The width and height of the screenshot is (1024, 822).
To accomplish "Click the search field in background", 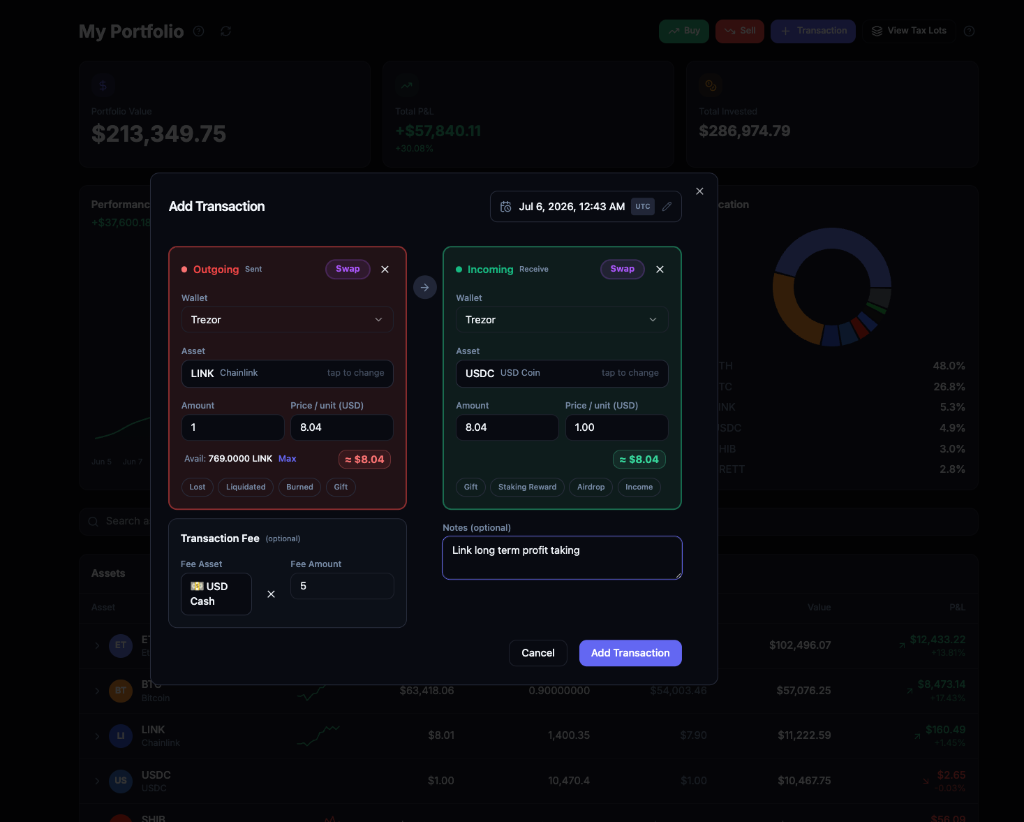I will click(x=529, y=522).
